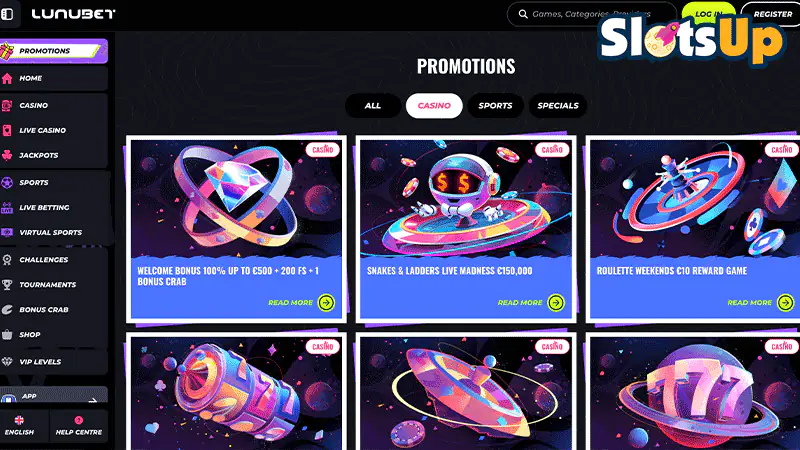
Task: Open the Shop bag icon
Action: pyautogui.click(x=7, y=335)
